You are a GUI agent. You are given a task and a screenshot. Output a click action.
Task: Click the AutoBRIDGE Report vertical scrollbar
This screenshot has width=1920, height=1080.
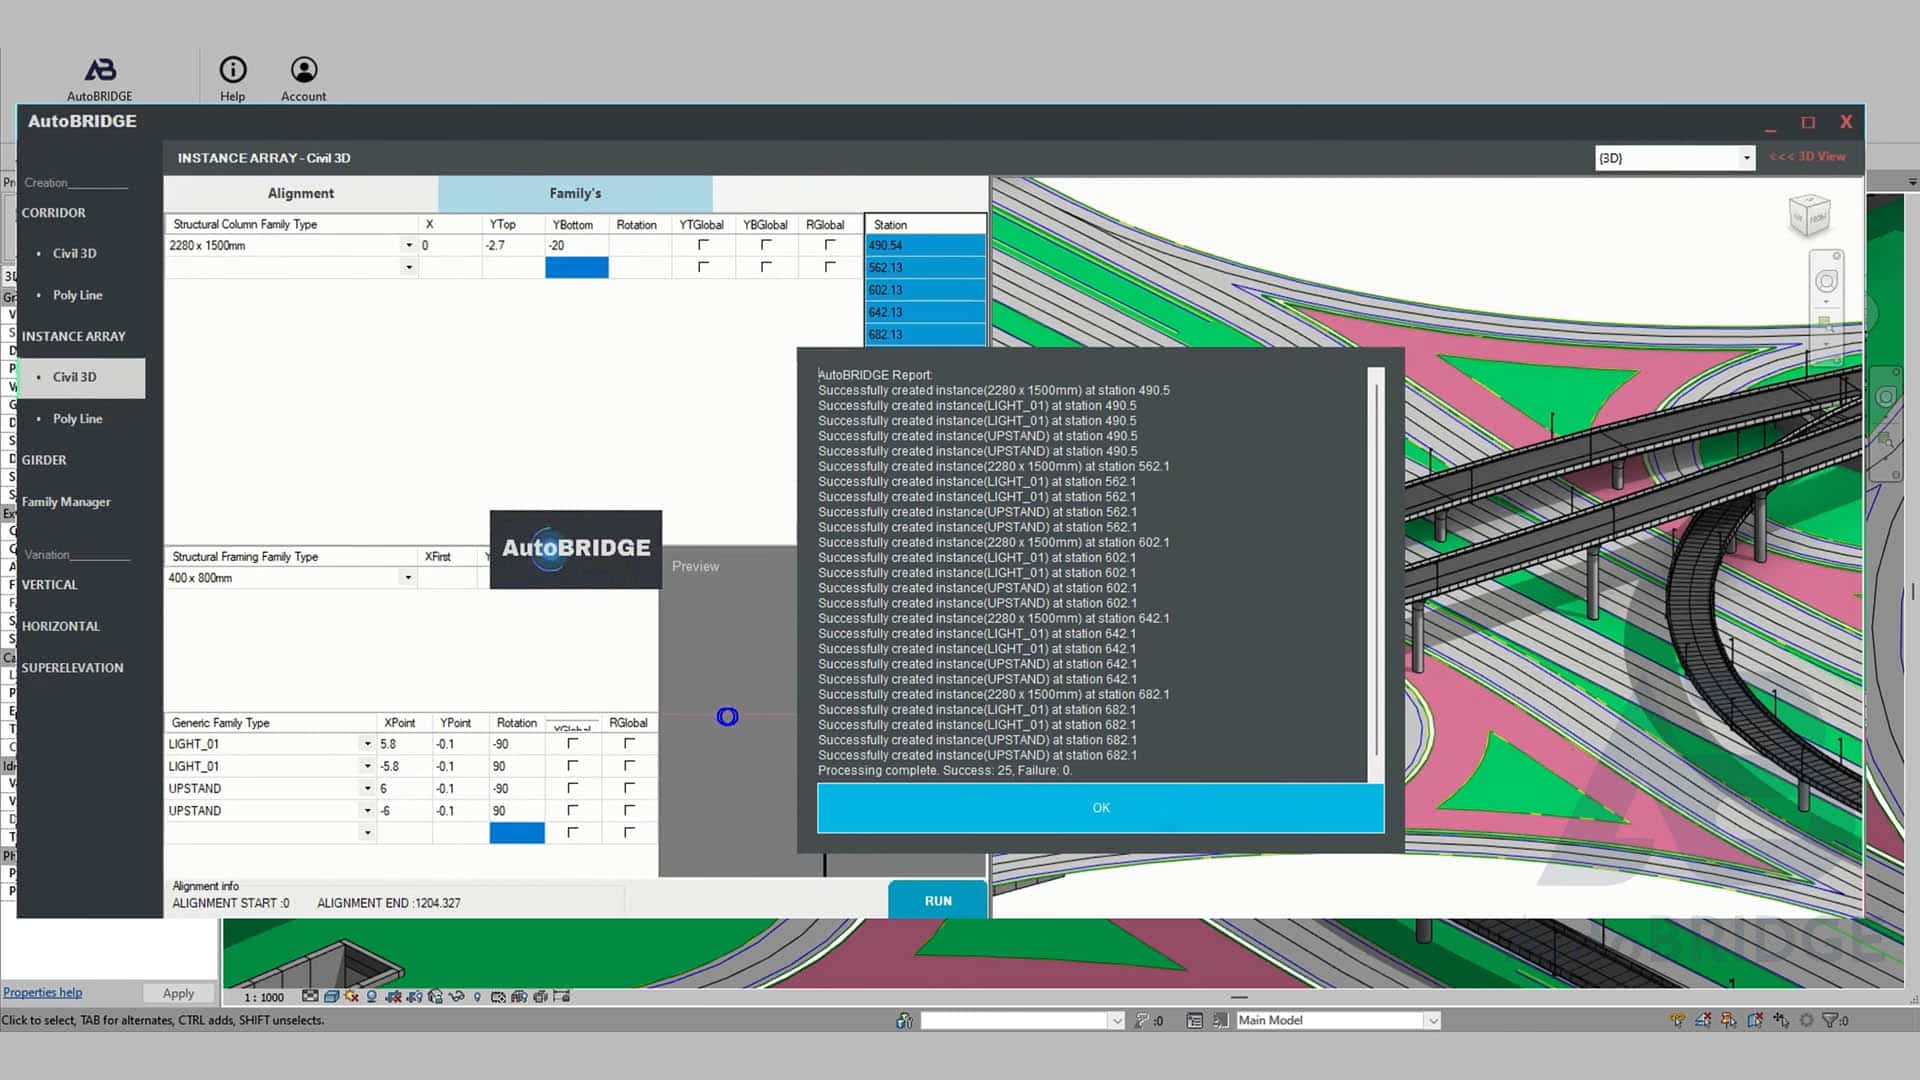point(1376,575)
